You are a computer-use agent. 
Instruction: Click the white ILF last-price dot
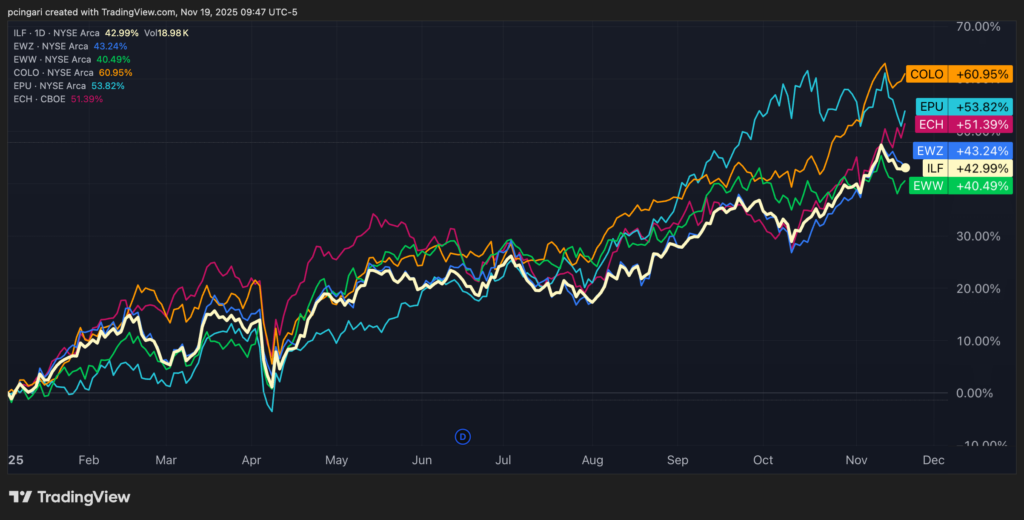[x=905, y=167]
